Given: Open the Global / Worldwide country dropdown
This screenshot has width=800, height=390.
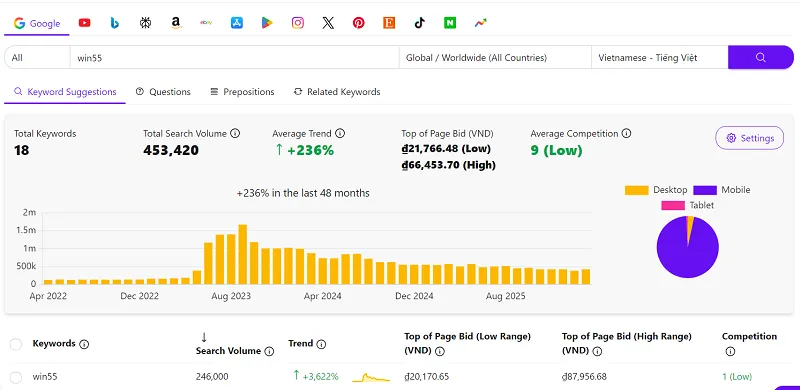Looking at the screenshot, I should [x=495, y=58].
